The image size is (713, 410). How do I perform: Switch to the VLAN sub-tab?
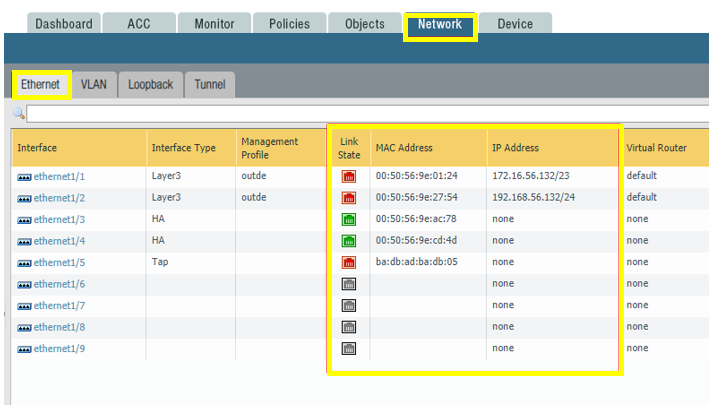(x=94, y=85)
